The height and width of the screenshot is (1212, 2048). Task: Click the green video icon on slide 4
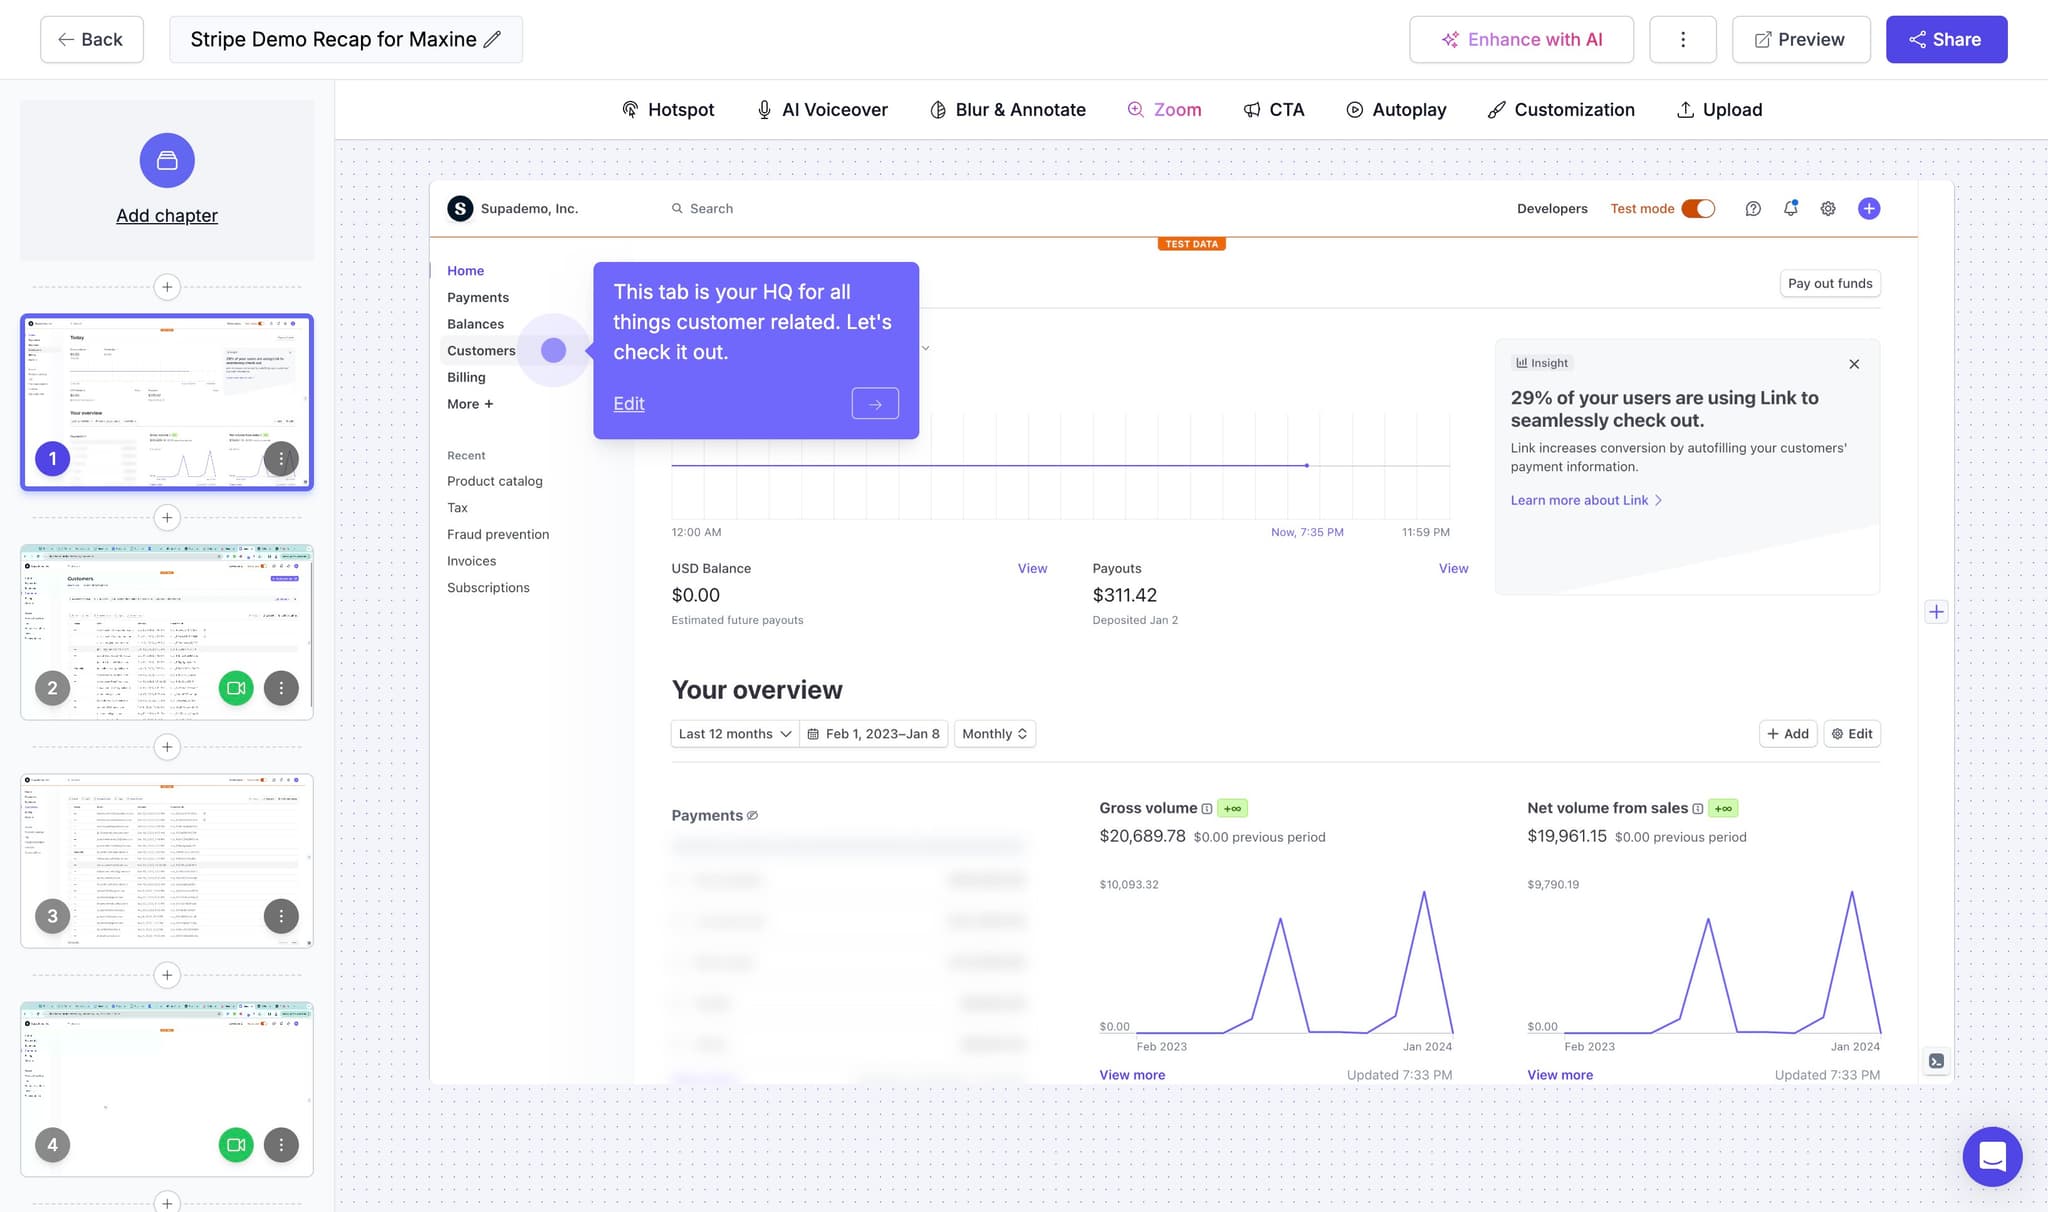click(236, 1145)
